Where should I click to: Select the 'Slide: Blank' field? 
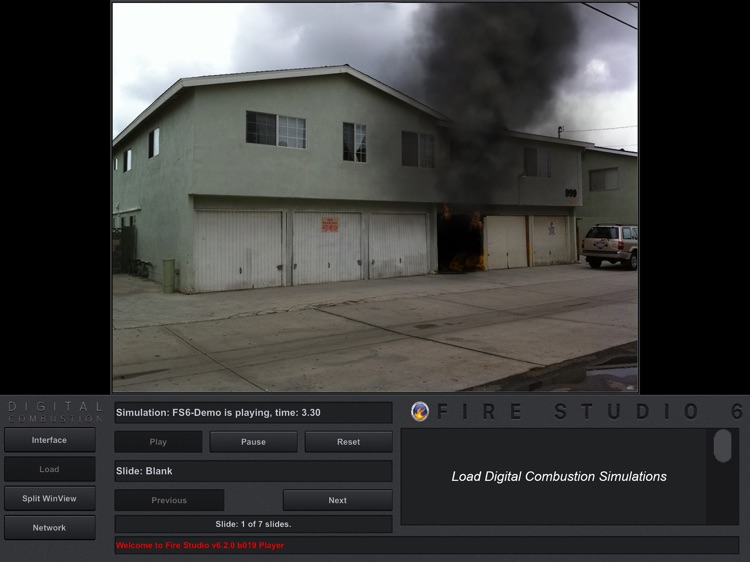[254, 471]
